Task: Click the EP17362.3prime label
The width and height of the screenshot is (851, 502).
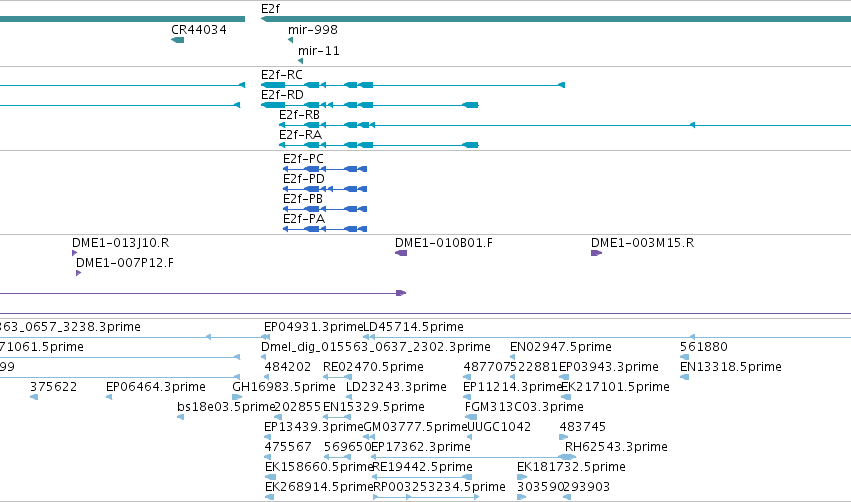Action: (421, 447)
